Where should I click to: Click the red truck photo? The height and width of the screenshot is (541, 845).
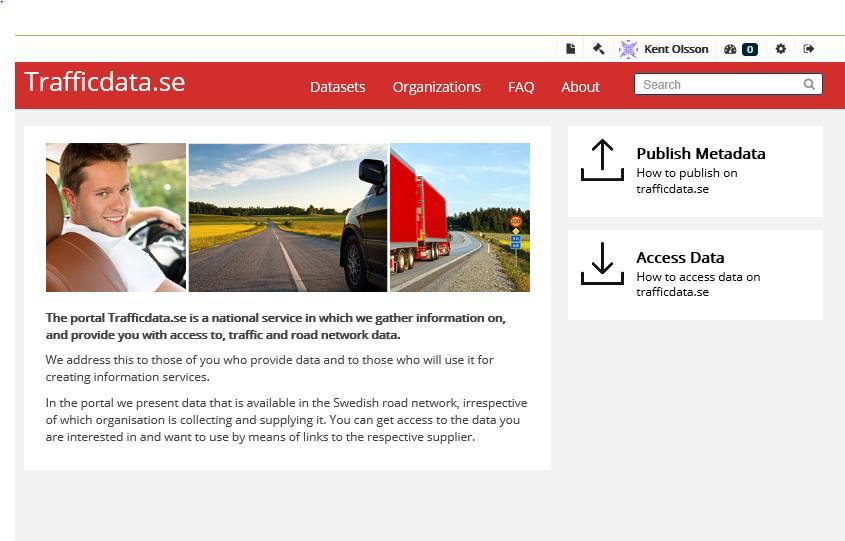click(460, 217)
